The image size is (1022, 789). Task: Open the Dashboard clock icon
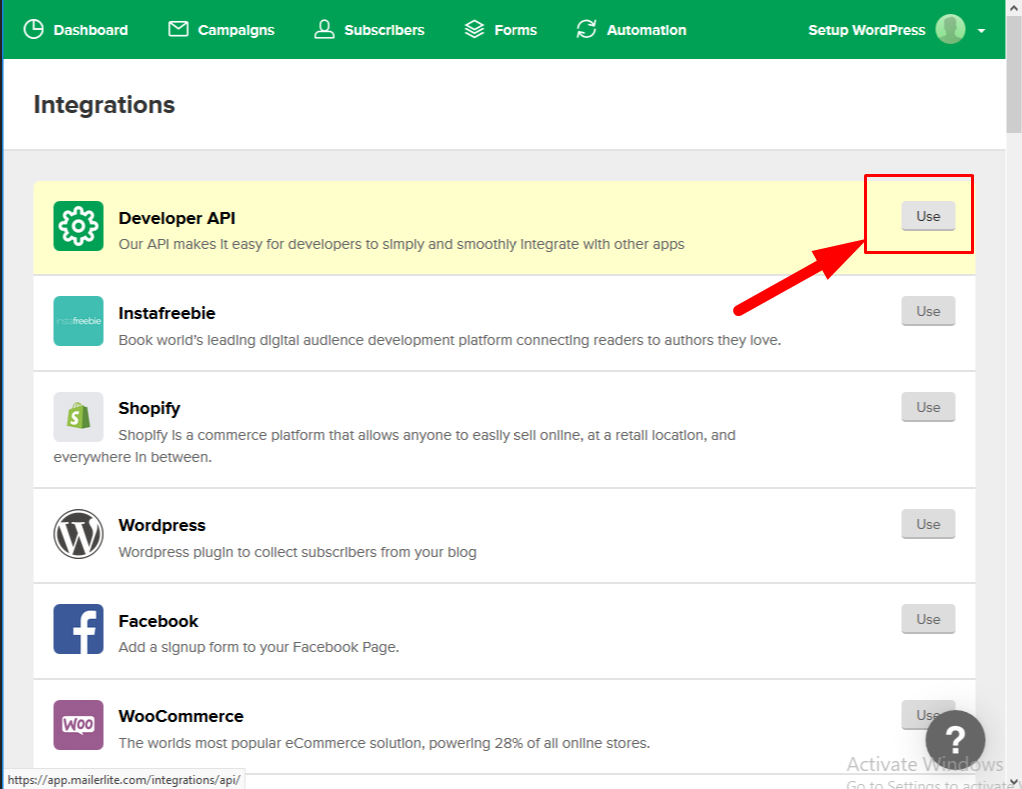pyautogui.click(x=33, y=29)
